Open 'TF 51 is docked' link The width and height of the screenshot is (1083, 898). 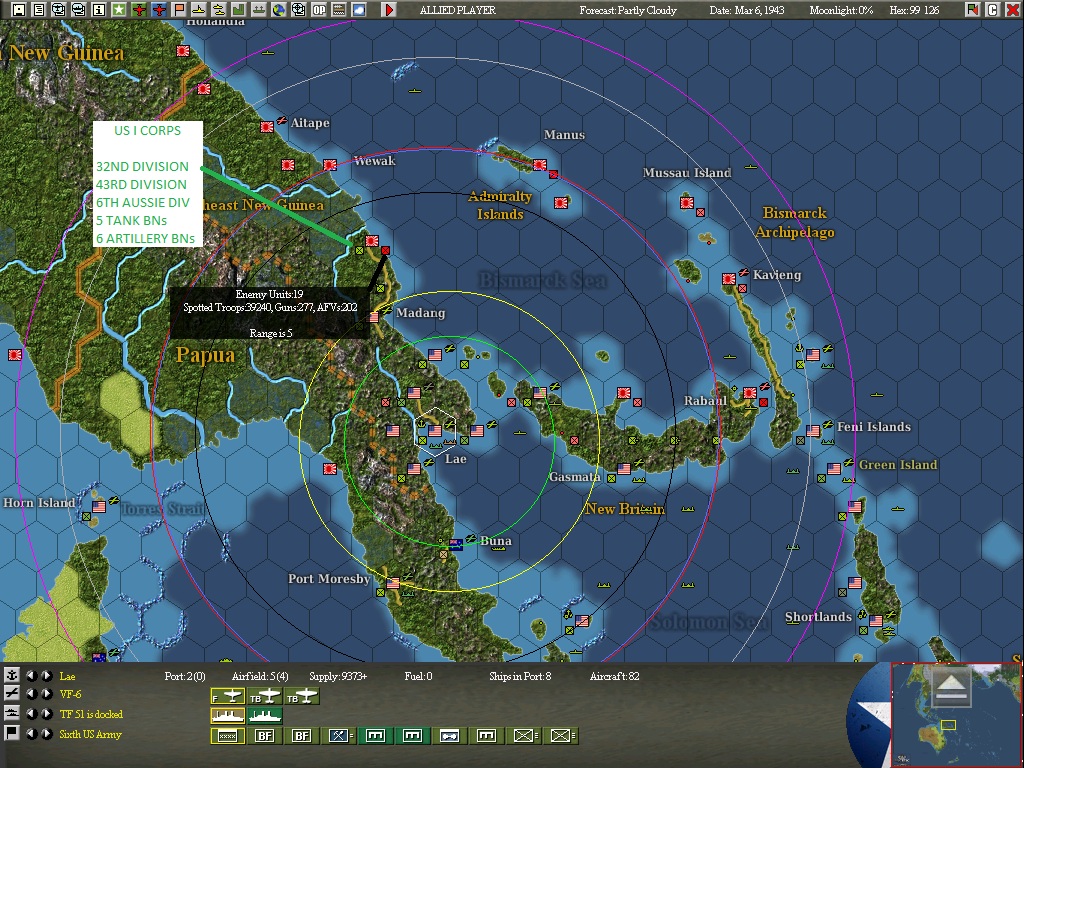coord(91,714)
